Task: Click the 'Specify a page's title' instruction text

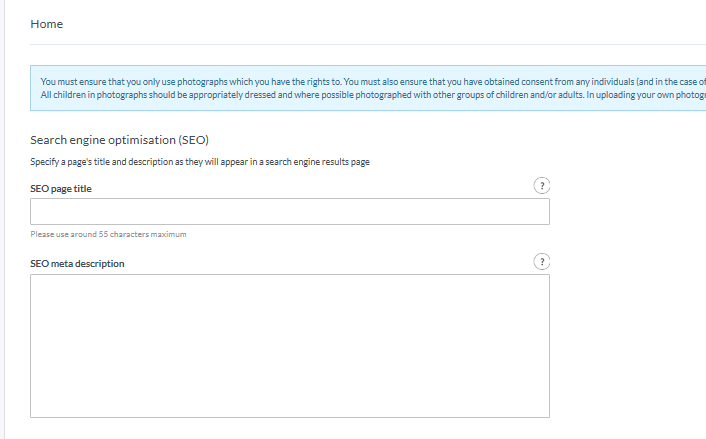Action: pyautogui.click(x=200, y=162)
